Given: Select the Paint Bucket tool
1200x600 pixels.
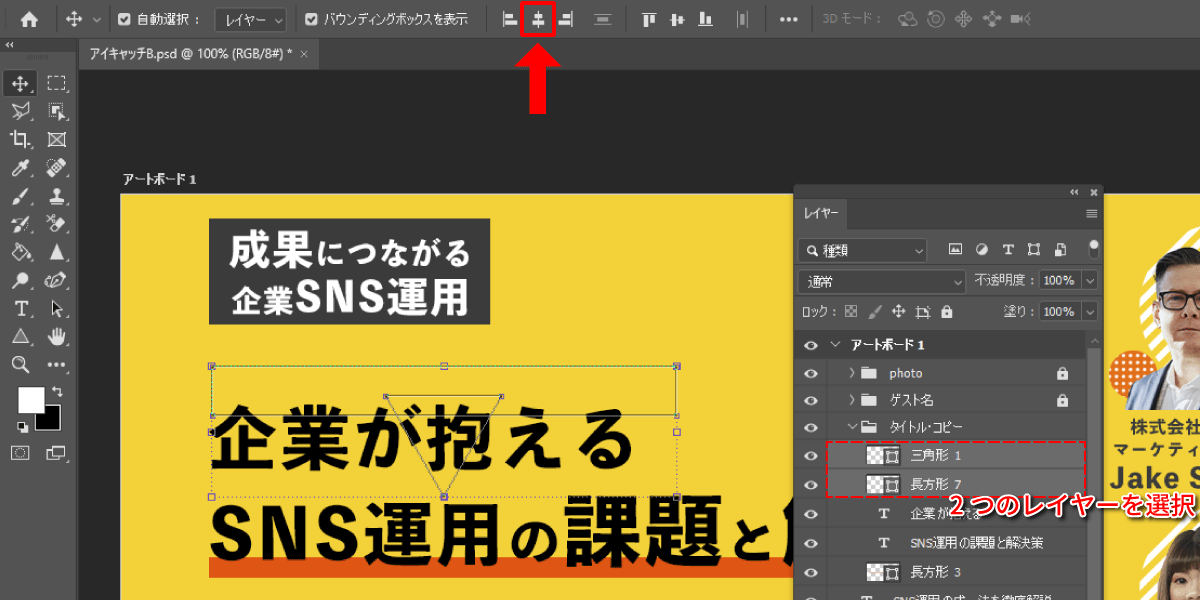Looking at the screenshot, I should (x=20, y=251).
